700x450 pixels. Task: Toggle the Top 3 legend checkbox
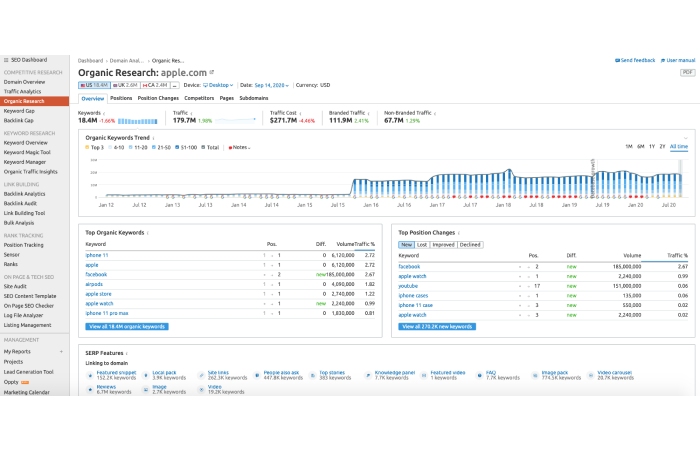pyautogui.click(x=87, y=147)
